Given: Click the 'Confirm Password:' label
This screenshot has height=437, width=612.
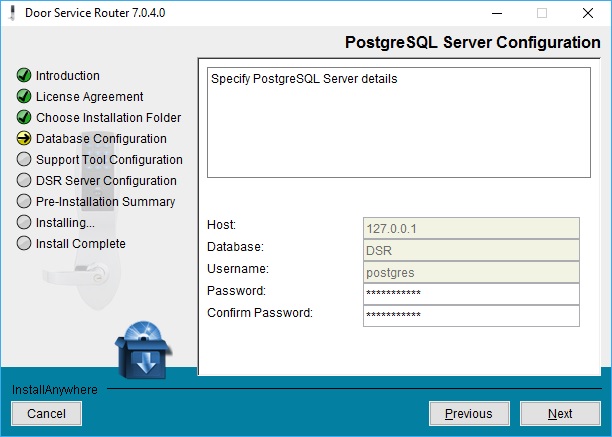Looking at the screenshot, I should point(260,313).
